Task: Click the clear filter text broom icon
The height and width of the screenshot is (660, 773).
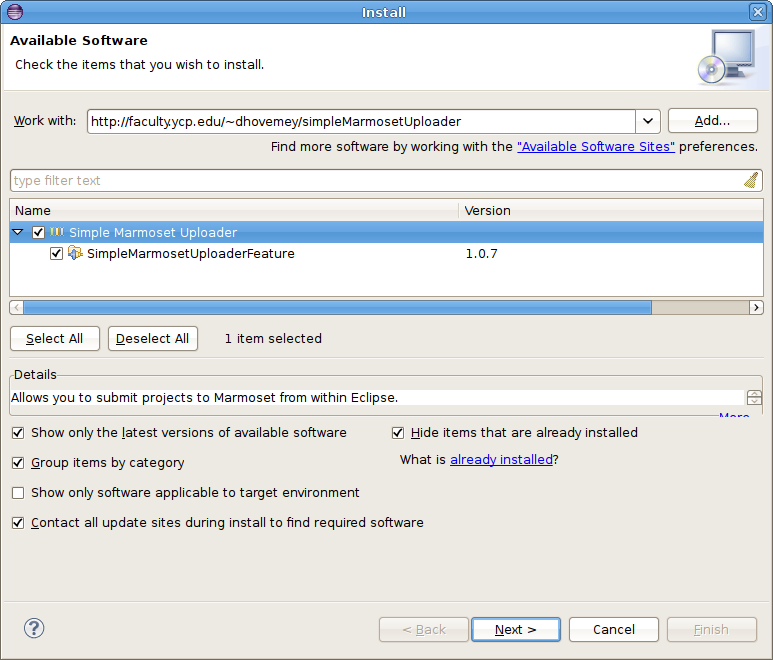Action: tap(751, 181)
